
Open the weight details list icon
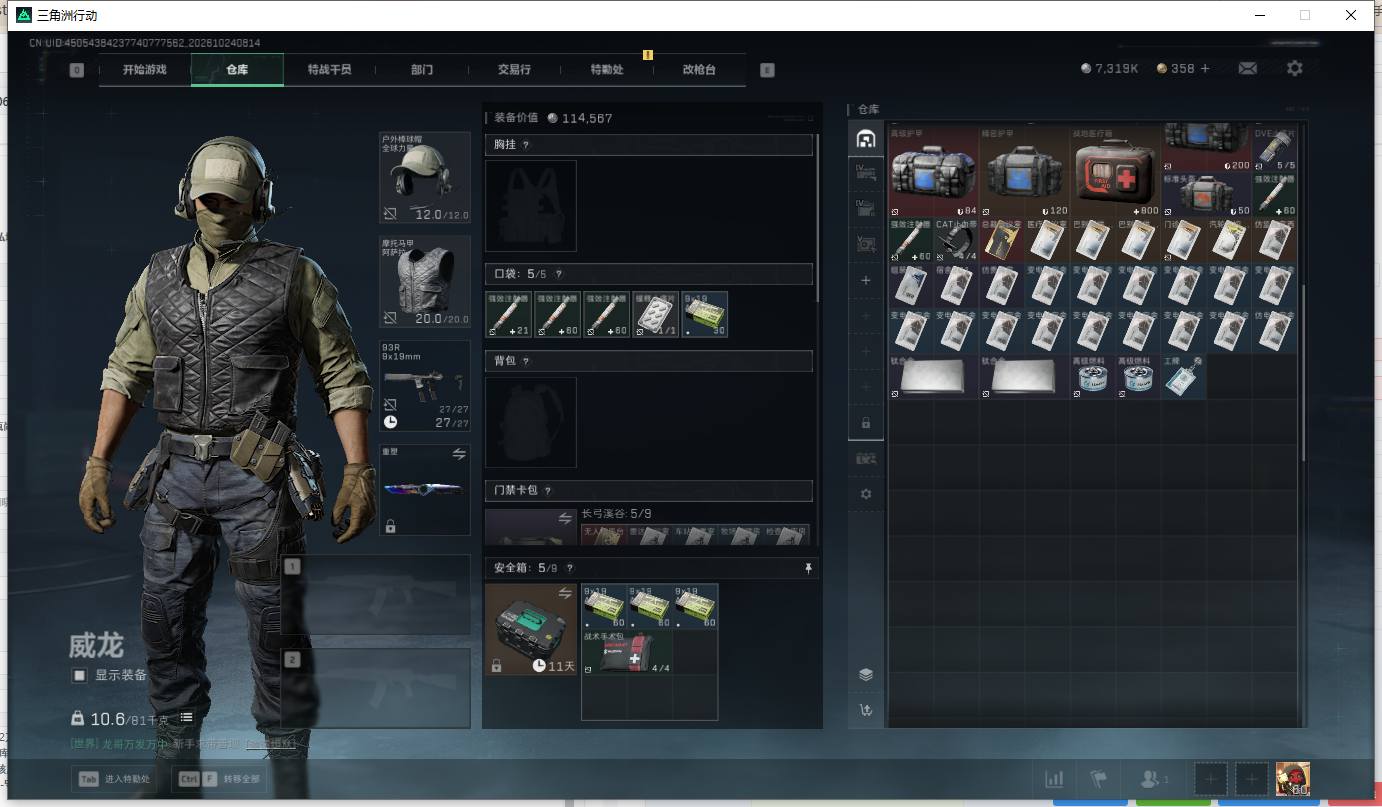click(186, 718)
